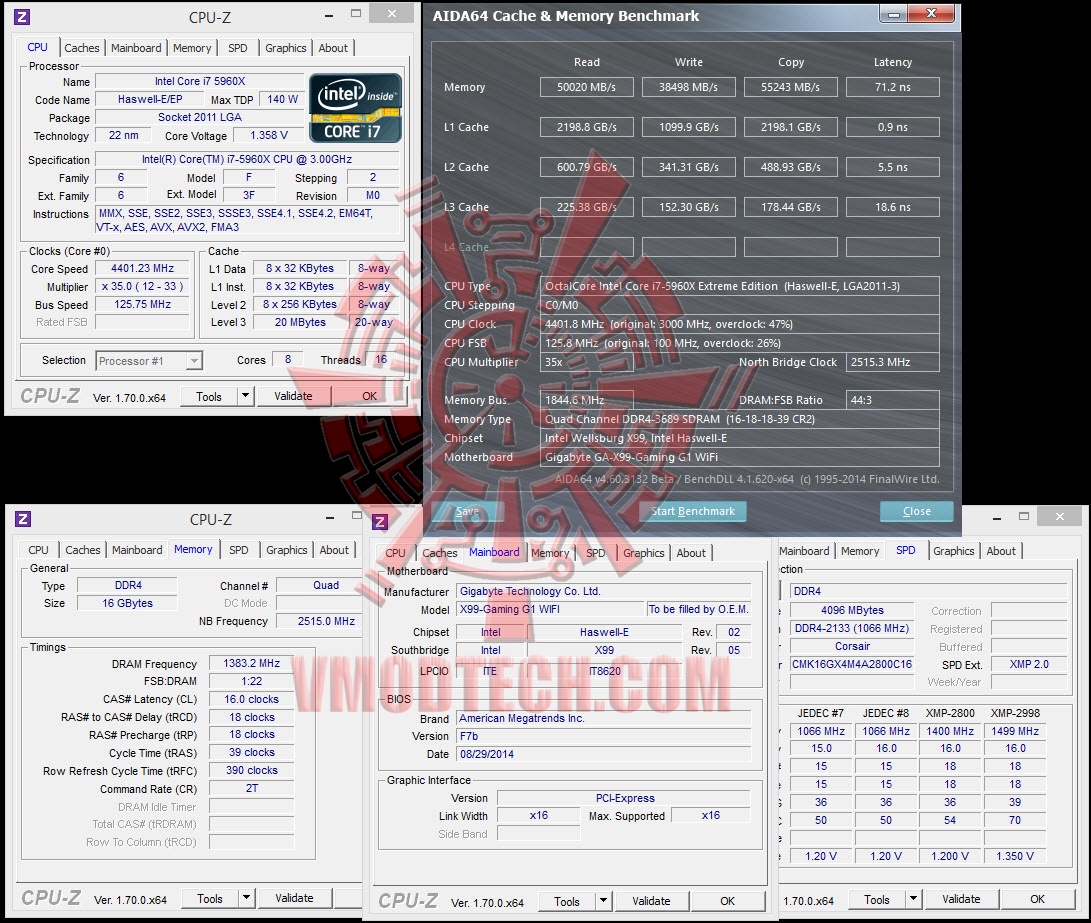The height and width of the screenshot is (923, 1091).
Task: Click the BIOS Version F7b value
Action: point(604,736)
